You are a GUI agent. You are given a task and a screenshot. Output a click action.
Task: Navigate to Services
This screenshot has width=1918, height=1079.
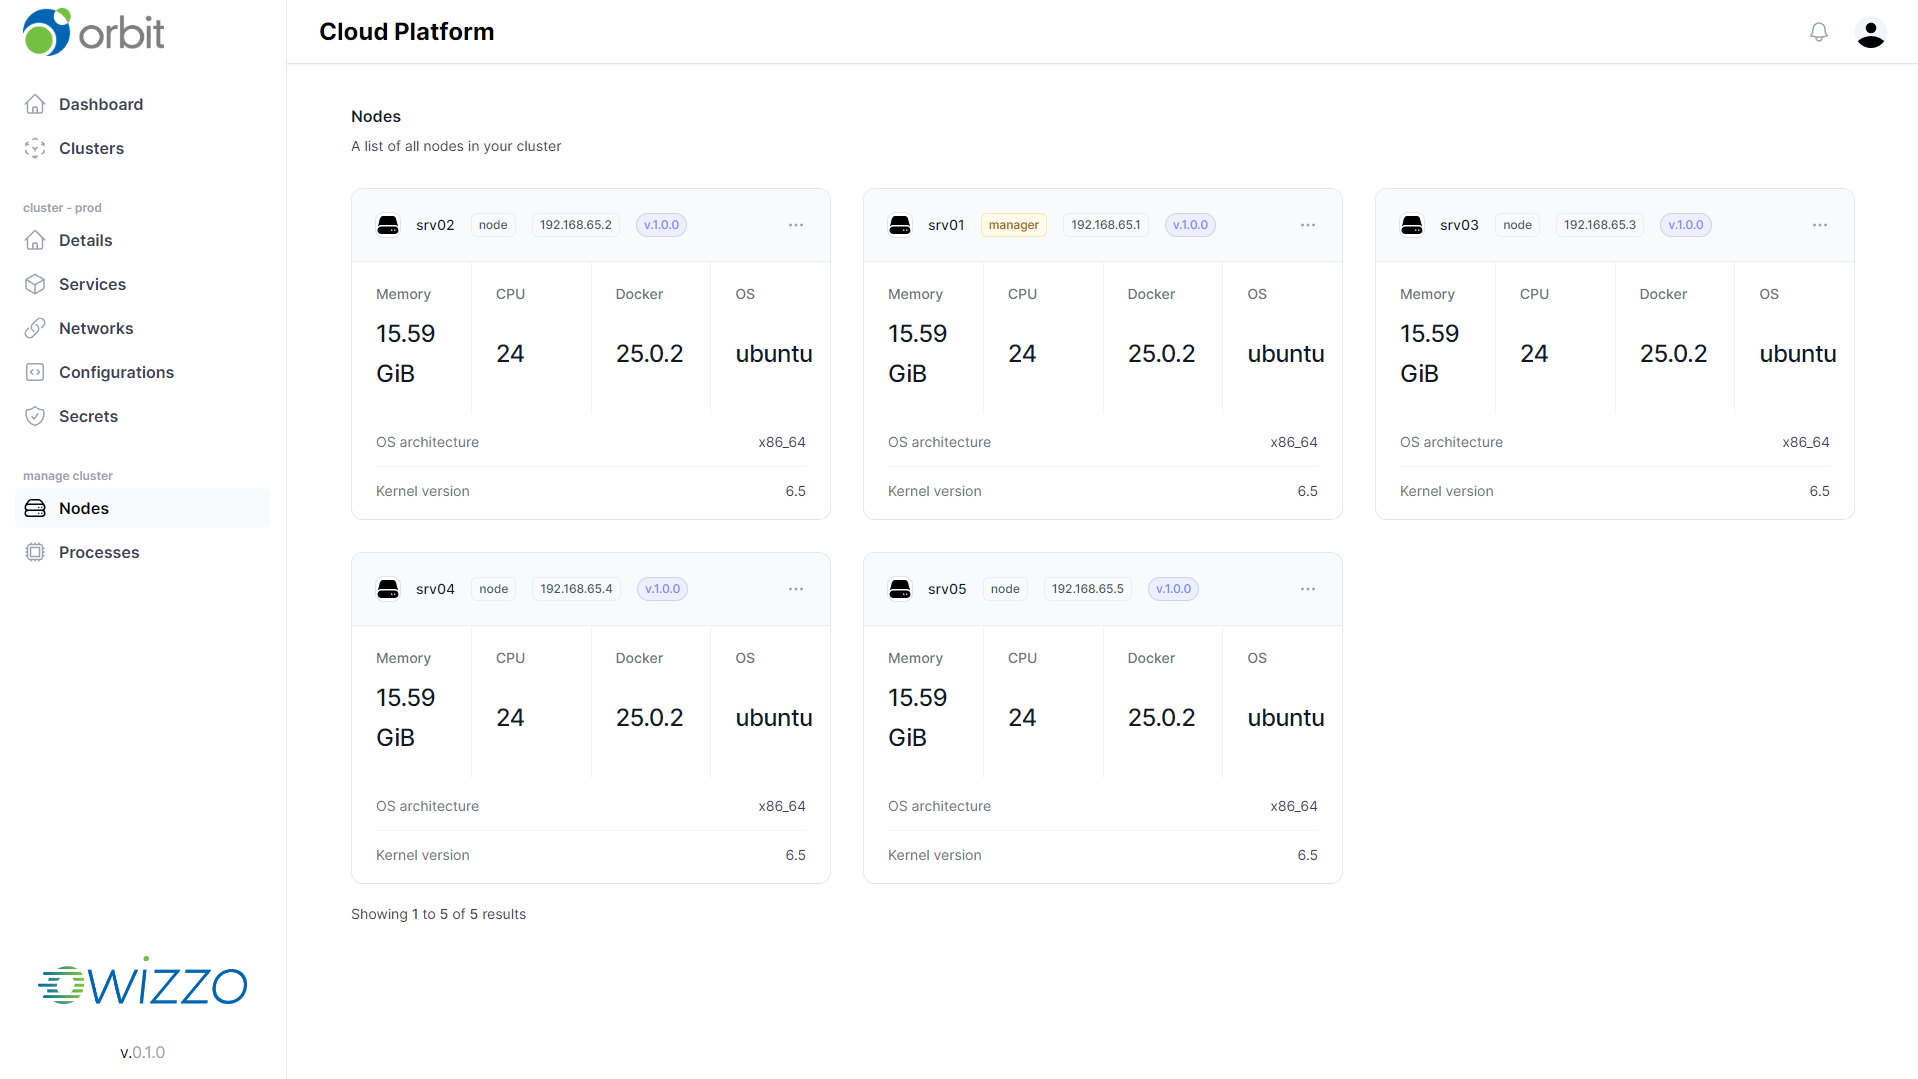(x=143, y=284)
